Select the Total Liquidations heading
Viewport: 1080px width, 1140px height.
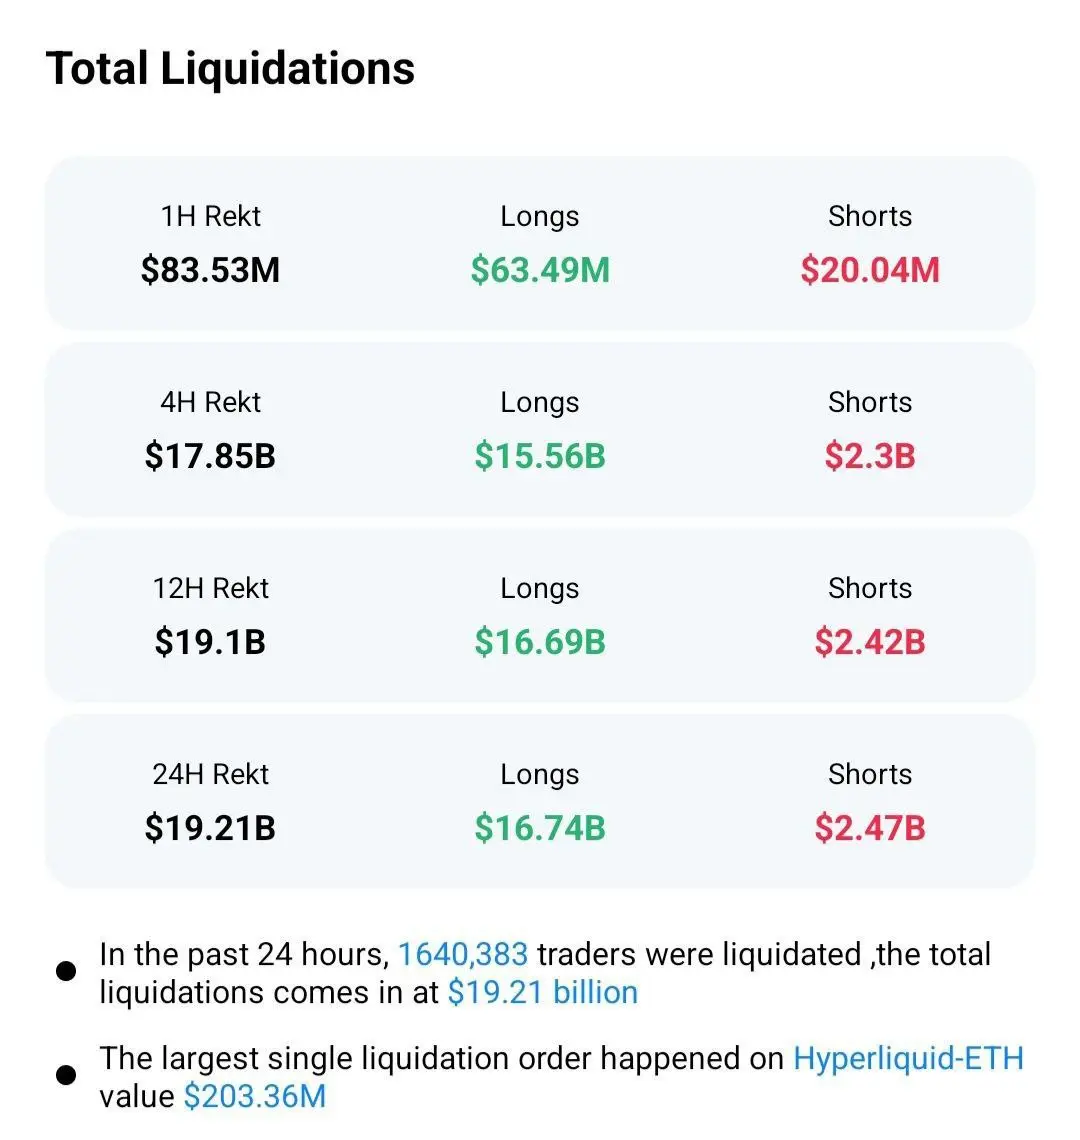pyautogui.click(x=230, y=68)
